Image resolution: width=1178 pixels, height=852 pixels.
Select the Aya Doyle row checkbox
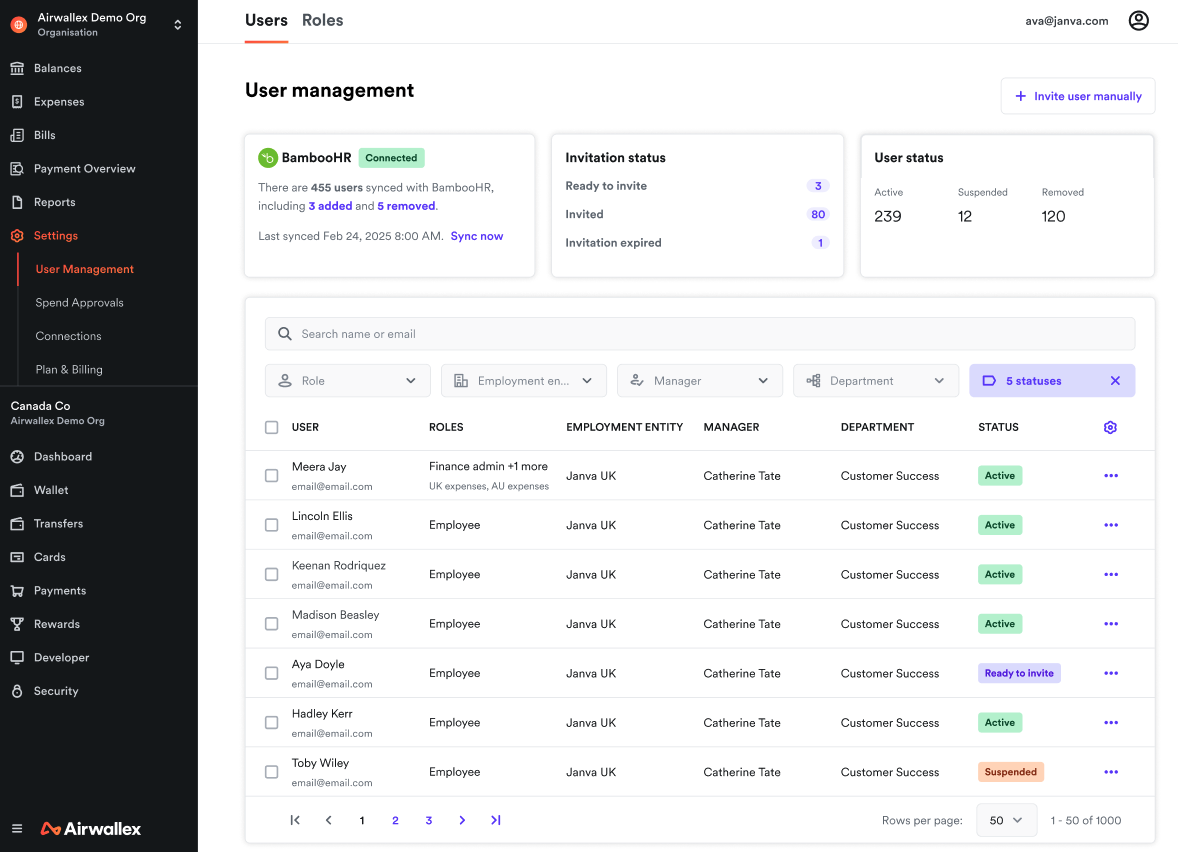272,673
